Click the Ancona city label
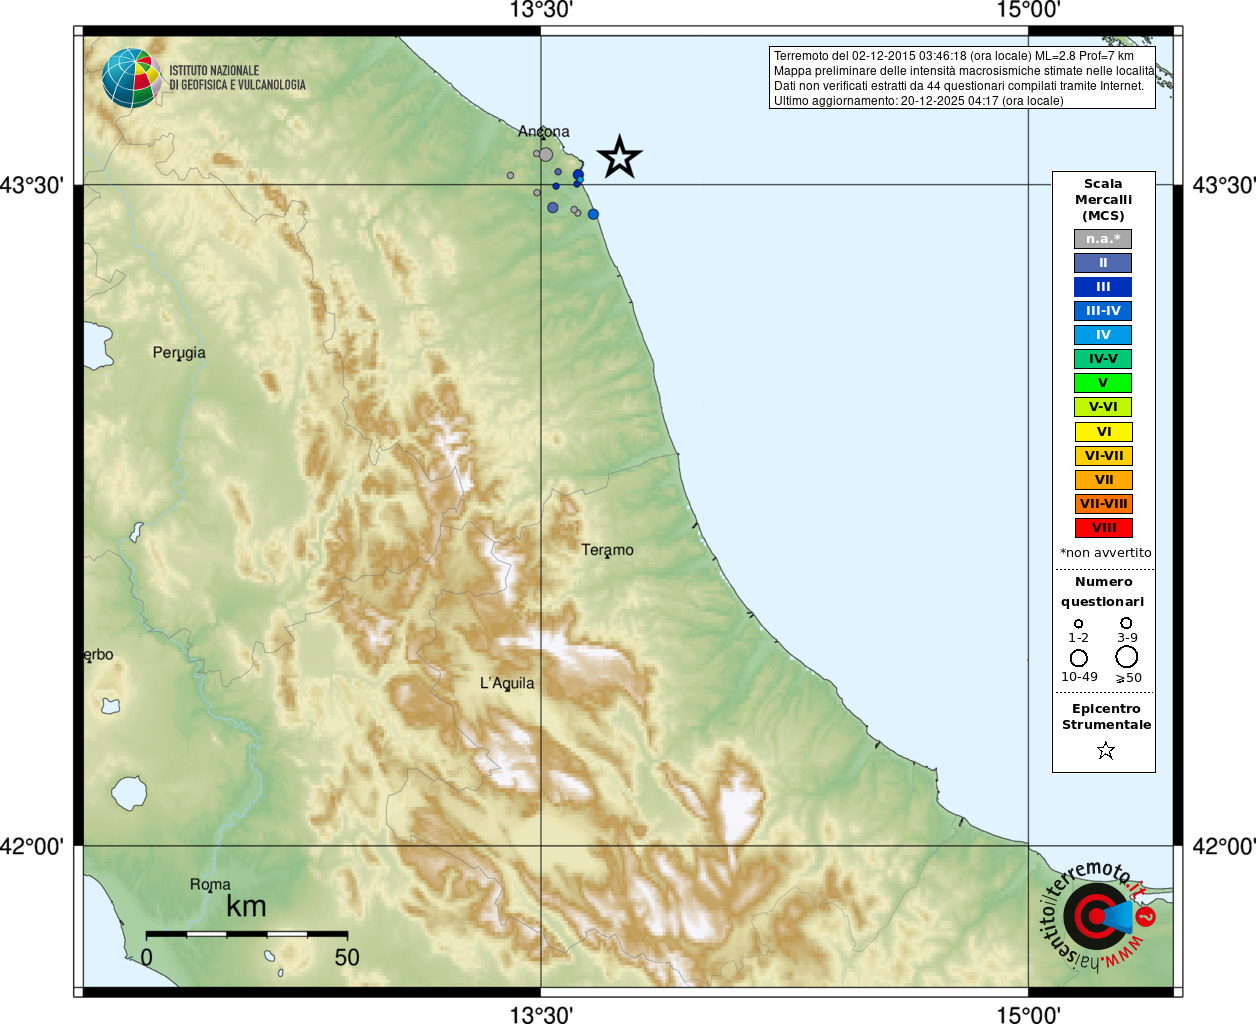The image size is (1256, 1024). tap(544, 131)
